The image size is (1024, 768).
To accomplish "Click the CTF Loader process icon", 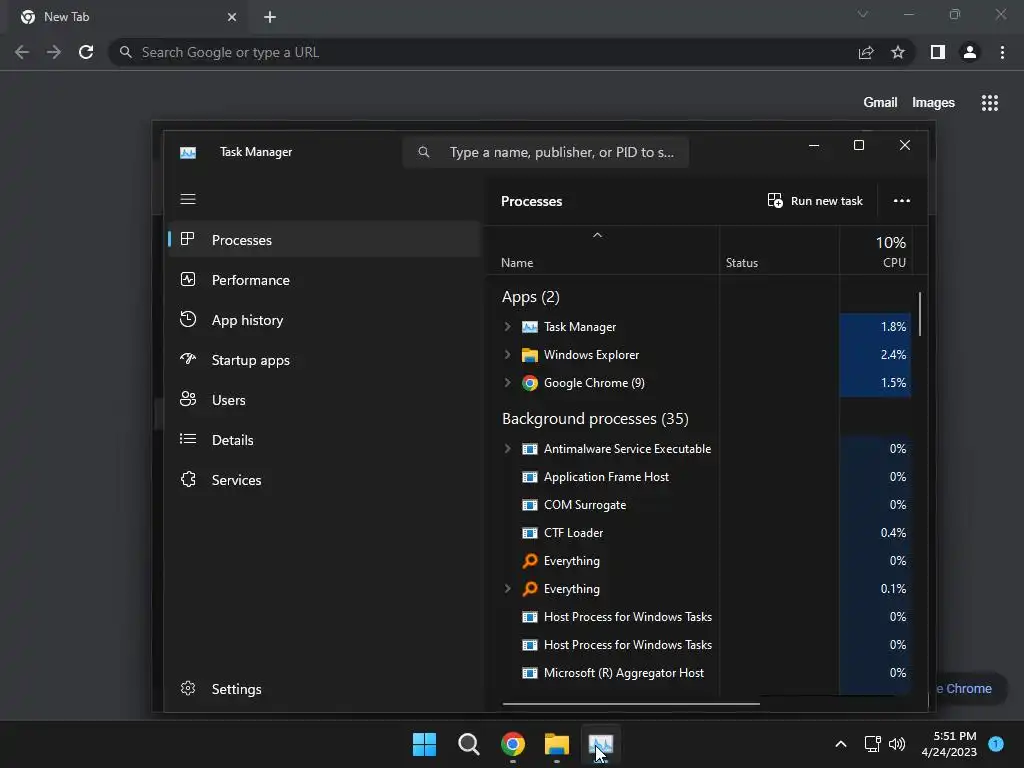I will tap(530, 533).
